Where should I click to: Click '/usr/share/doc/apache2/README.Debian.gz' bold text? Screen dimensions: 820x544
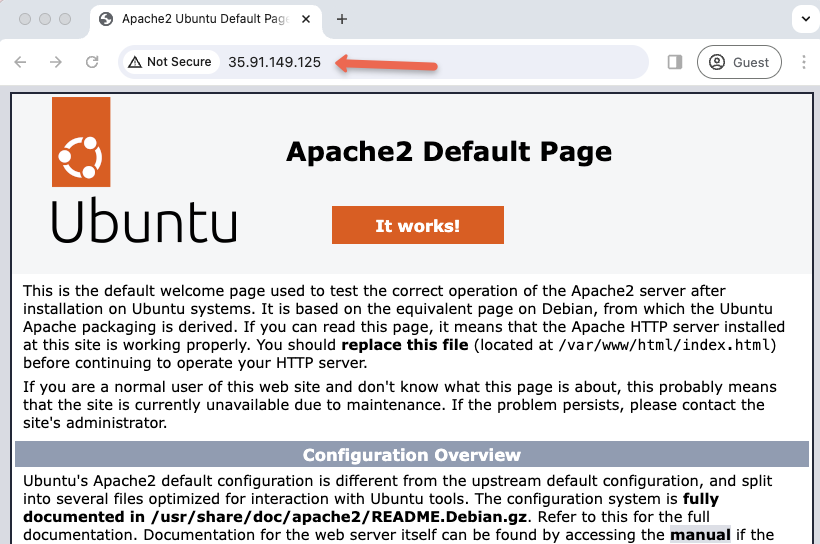339,517
